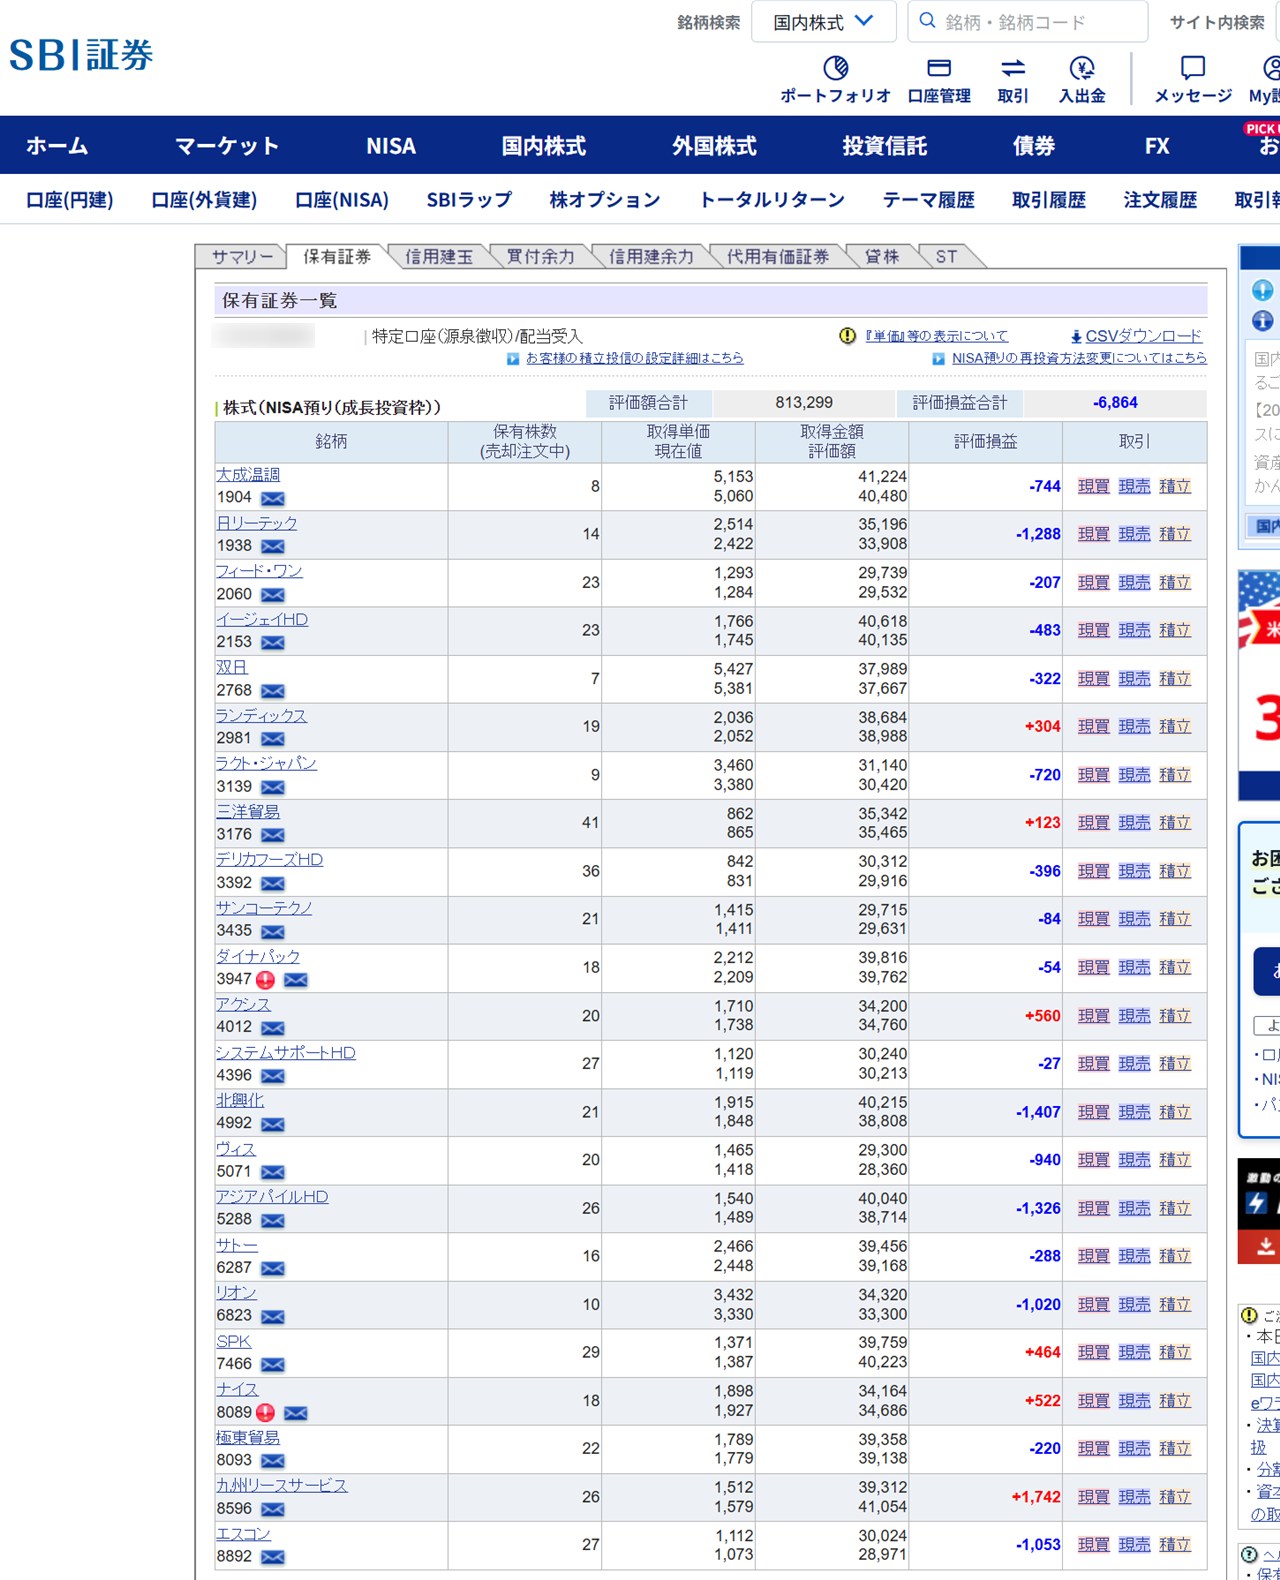1280x1580 pixels.
Task: Click 積立 for 三洋貿易 row
Action: (1176, 823)
